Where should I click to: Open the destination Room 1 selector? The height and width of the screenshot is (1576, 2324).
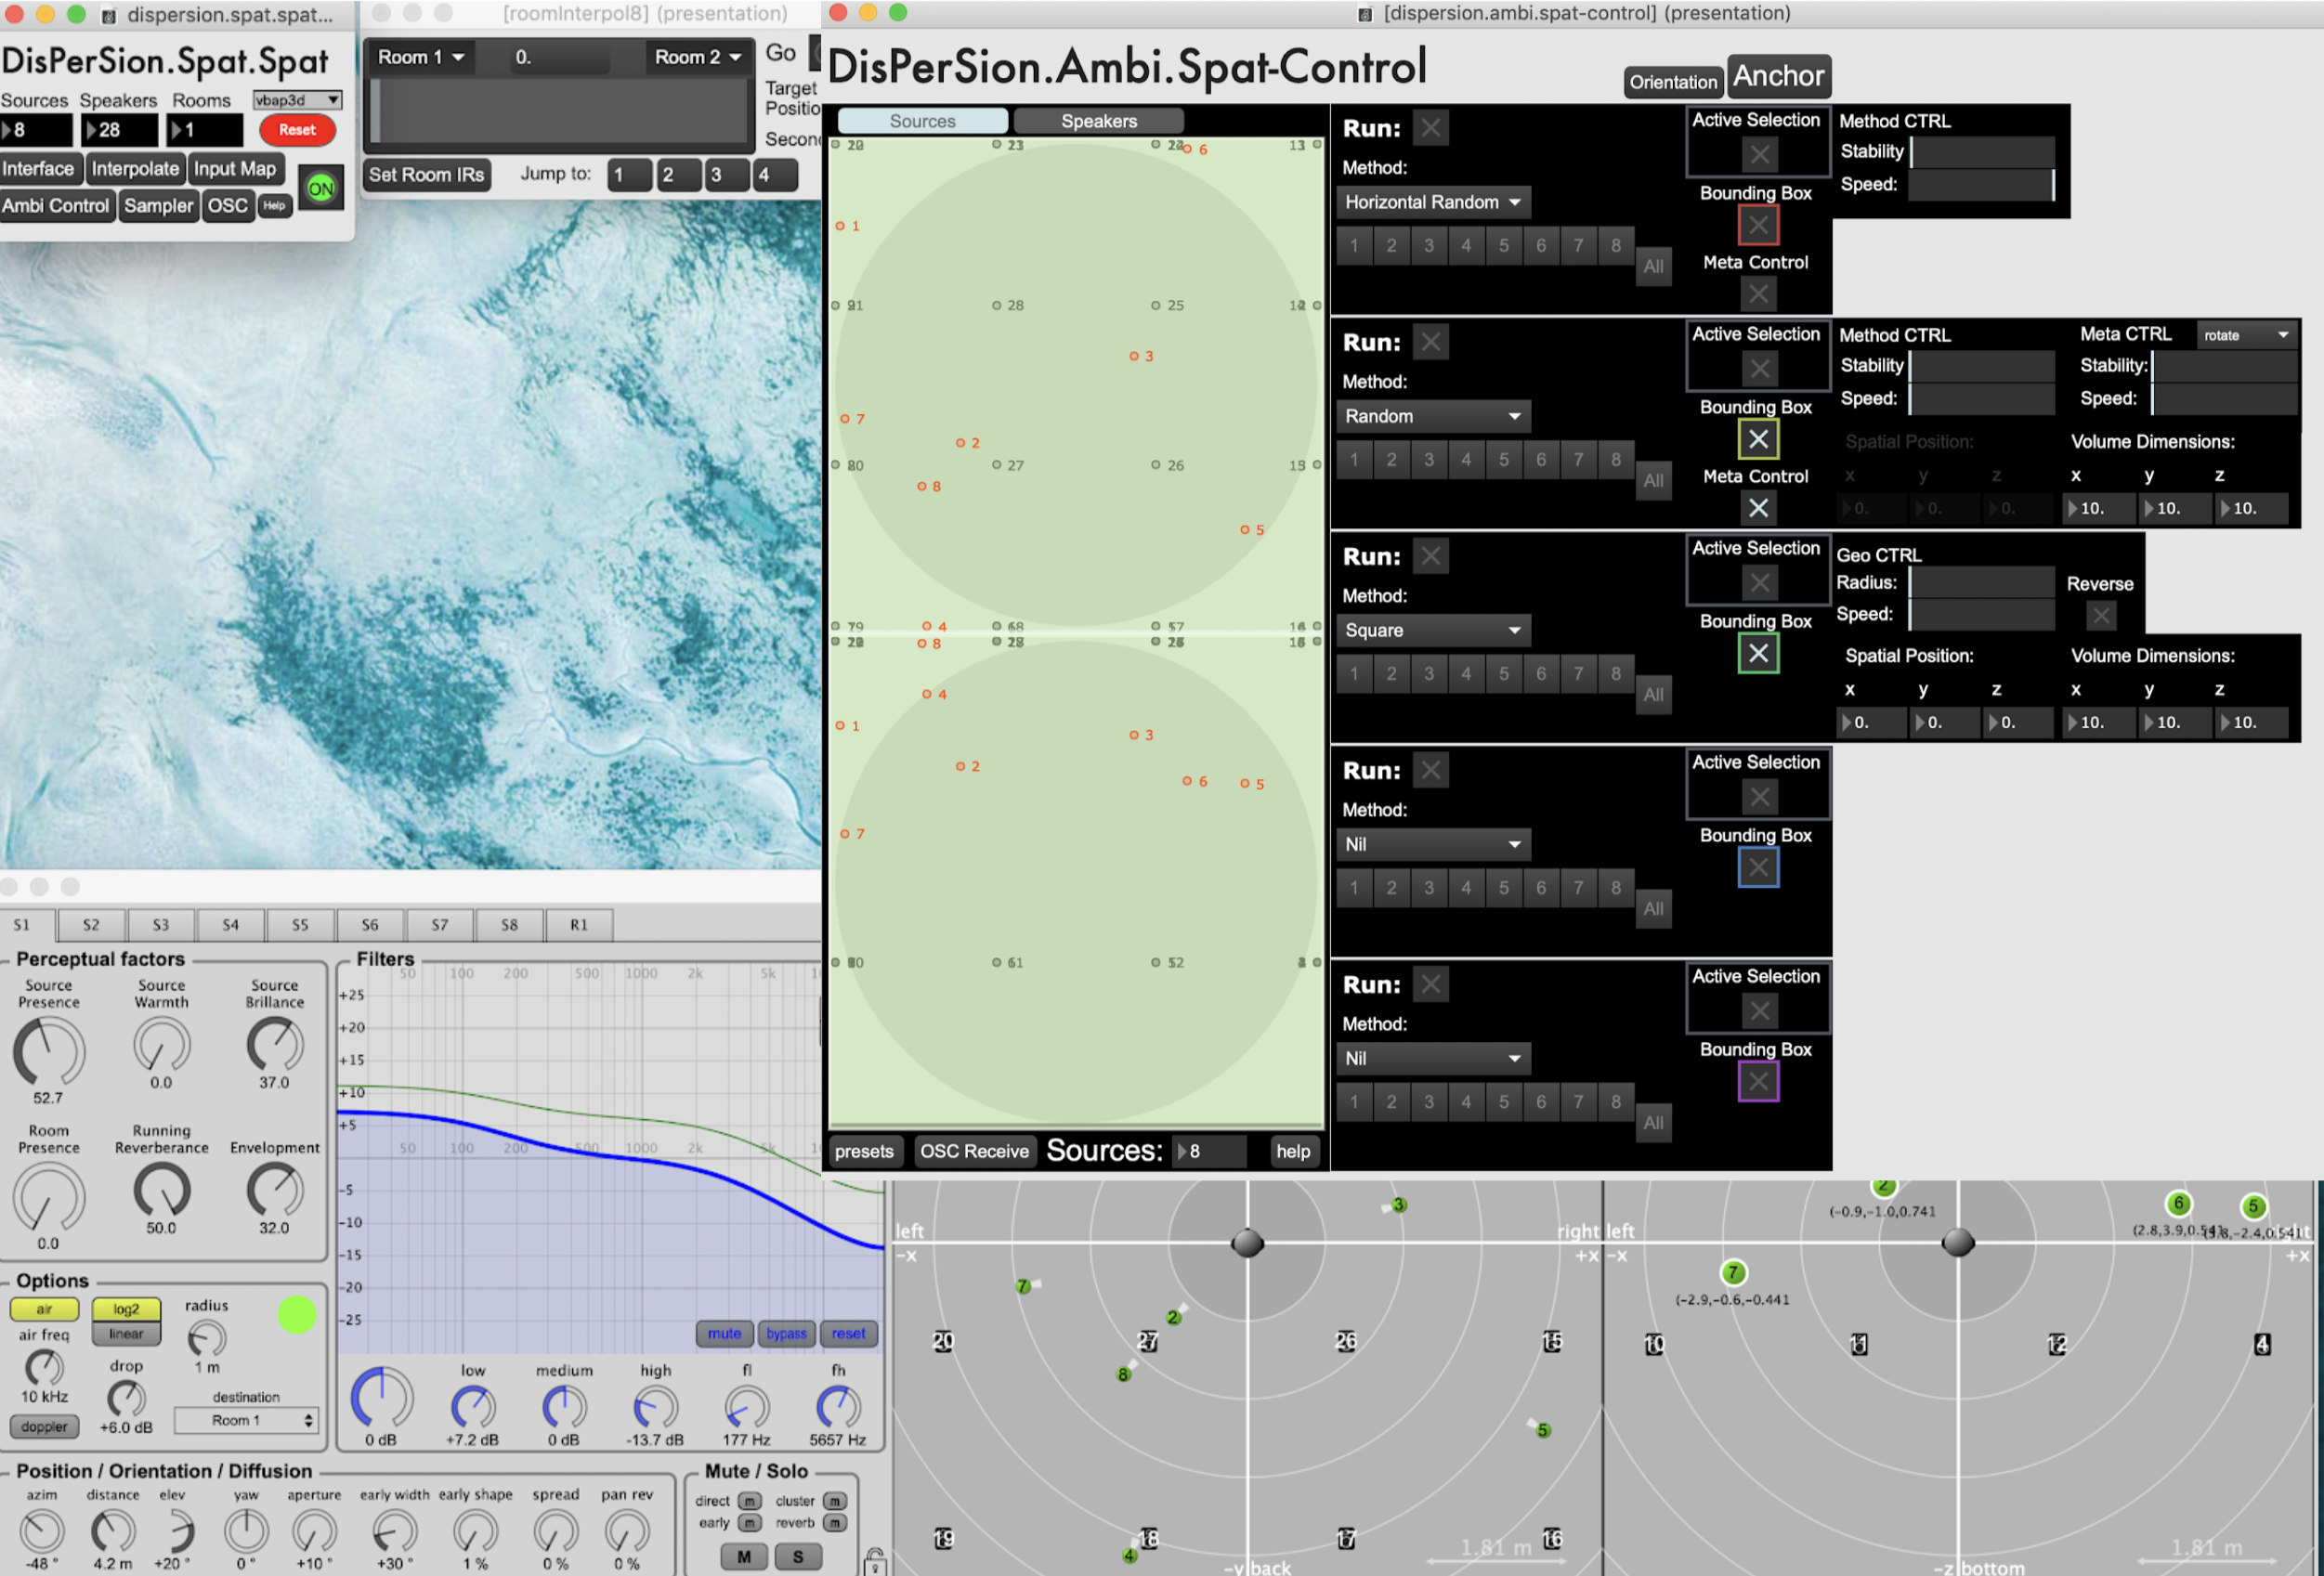(x=246, y=1421)
